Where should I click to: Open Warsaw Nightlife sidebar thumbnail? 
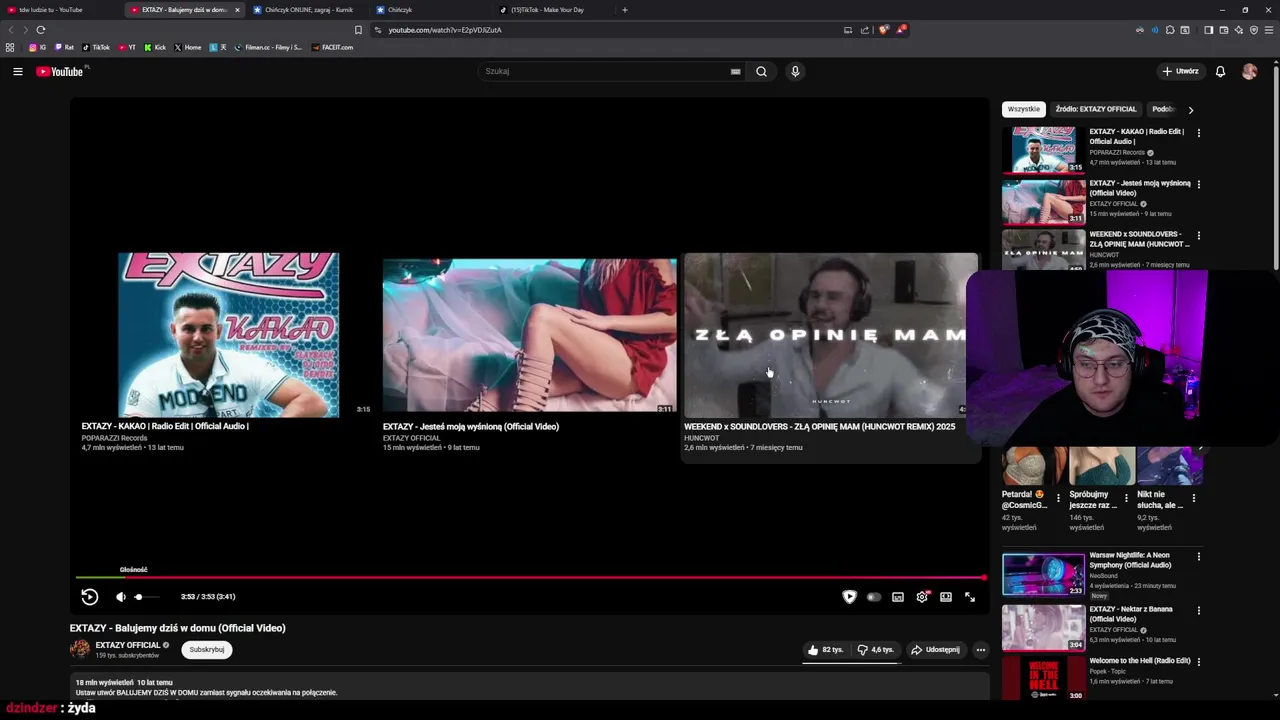point(1043,575)
